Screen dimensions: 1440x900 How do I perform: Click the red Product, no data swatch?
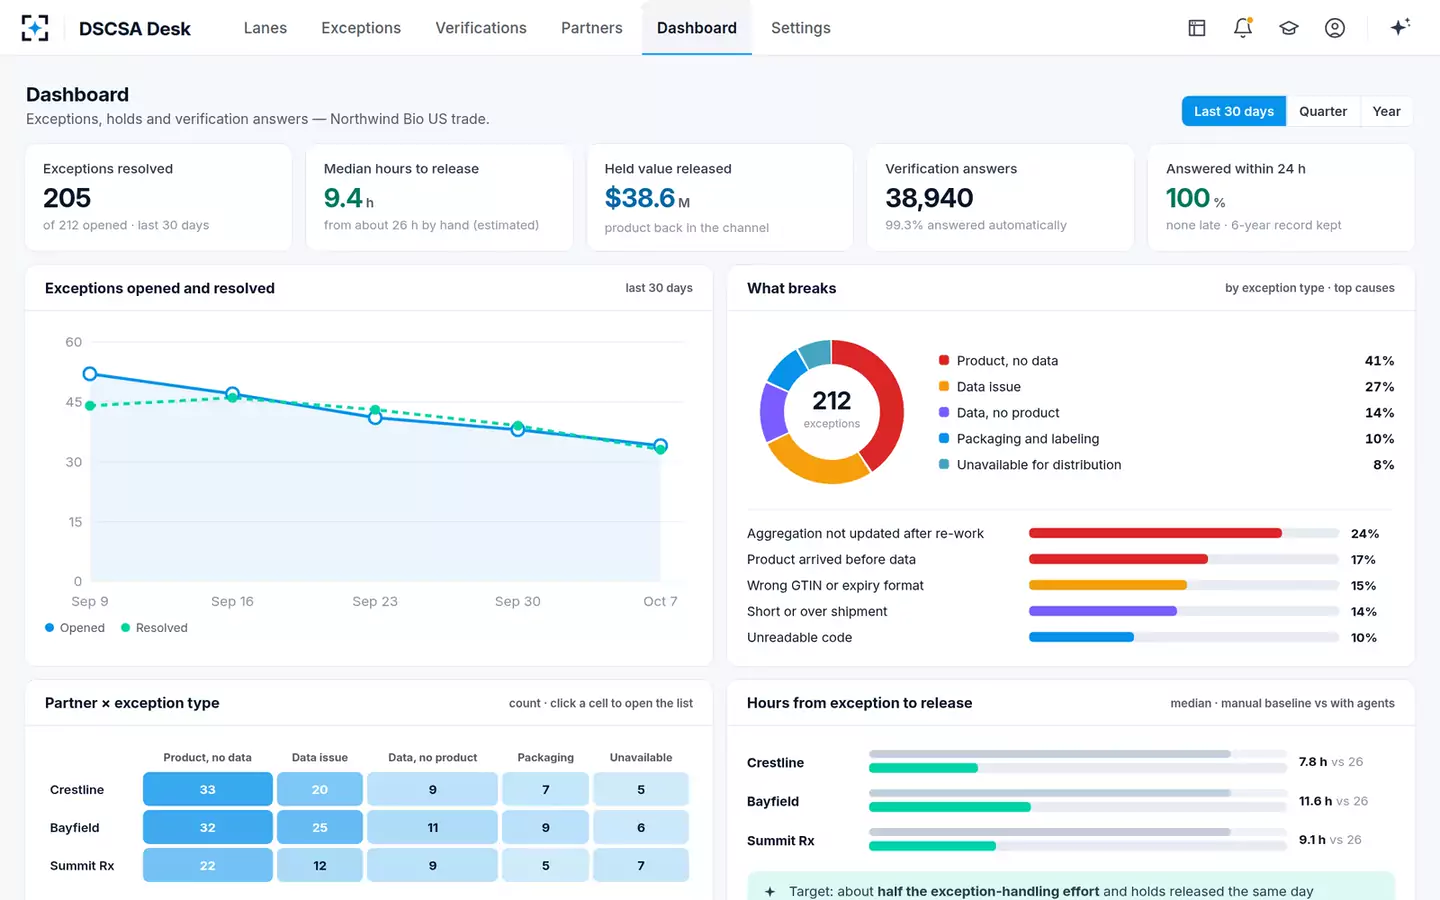944,360
